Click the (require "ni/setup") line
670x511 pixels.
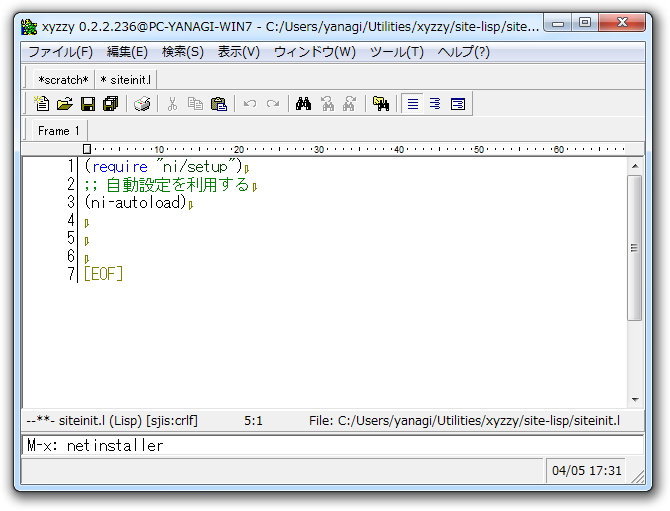coord(163,166)
